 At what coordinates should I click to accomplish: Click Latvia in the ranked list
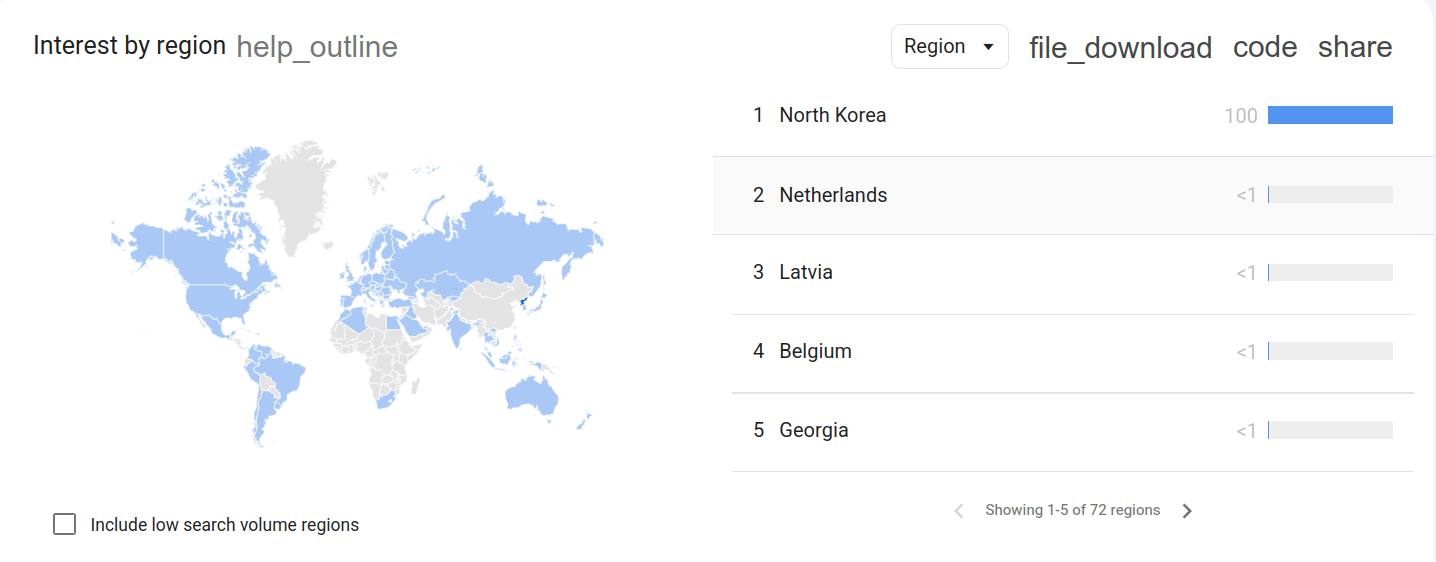click(x=806, y=272)
